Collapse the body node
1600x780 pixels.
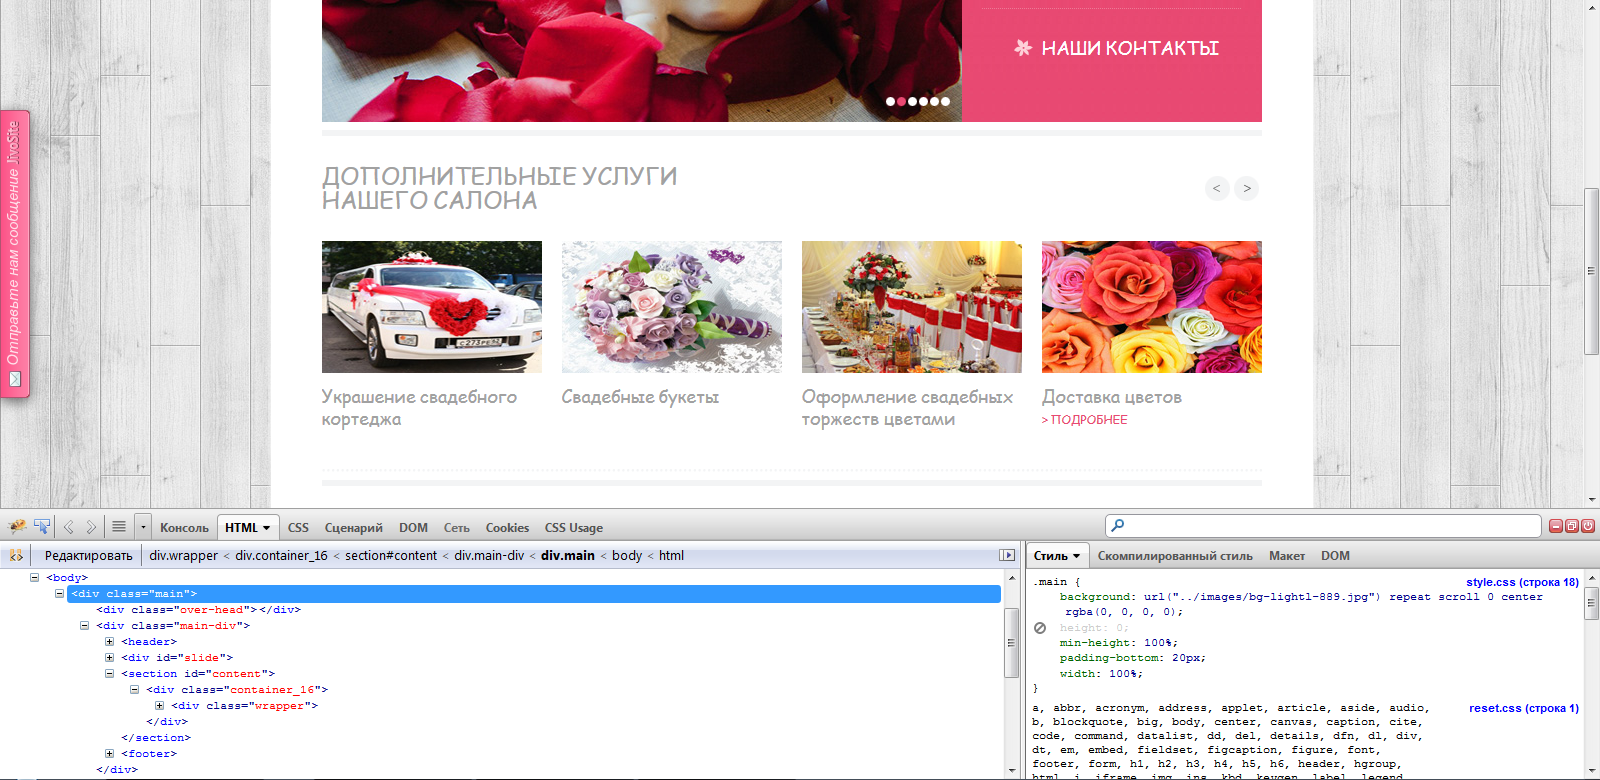tap(34, 577)
